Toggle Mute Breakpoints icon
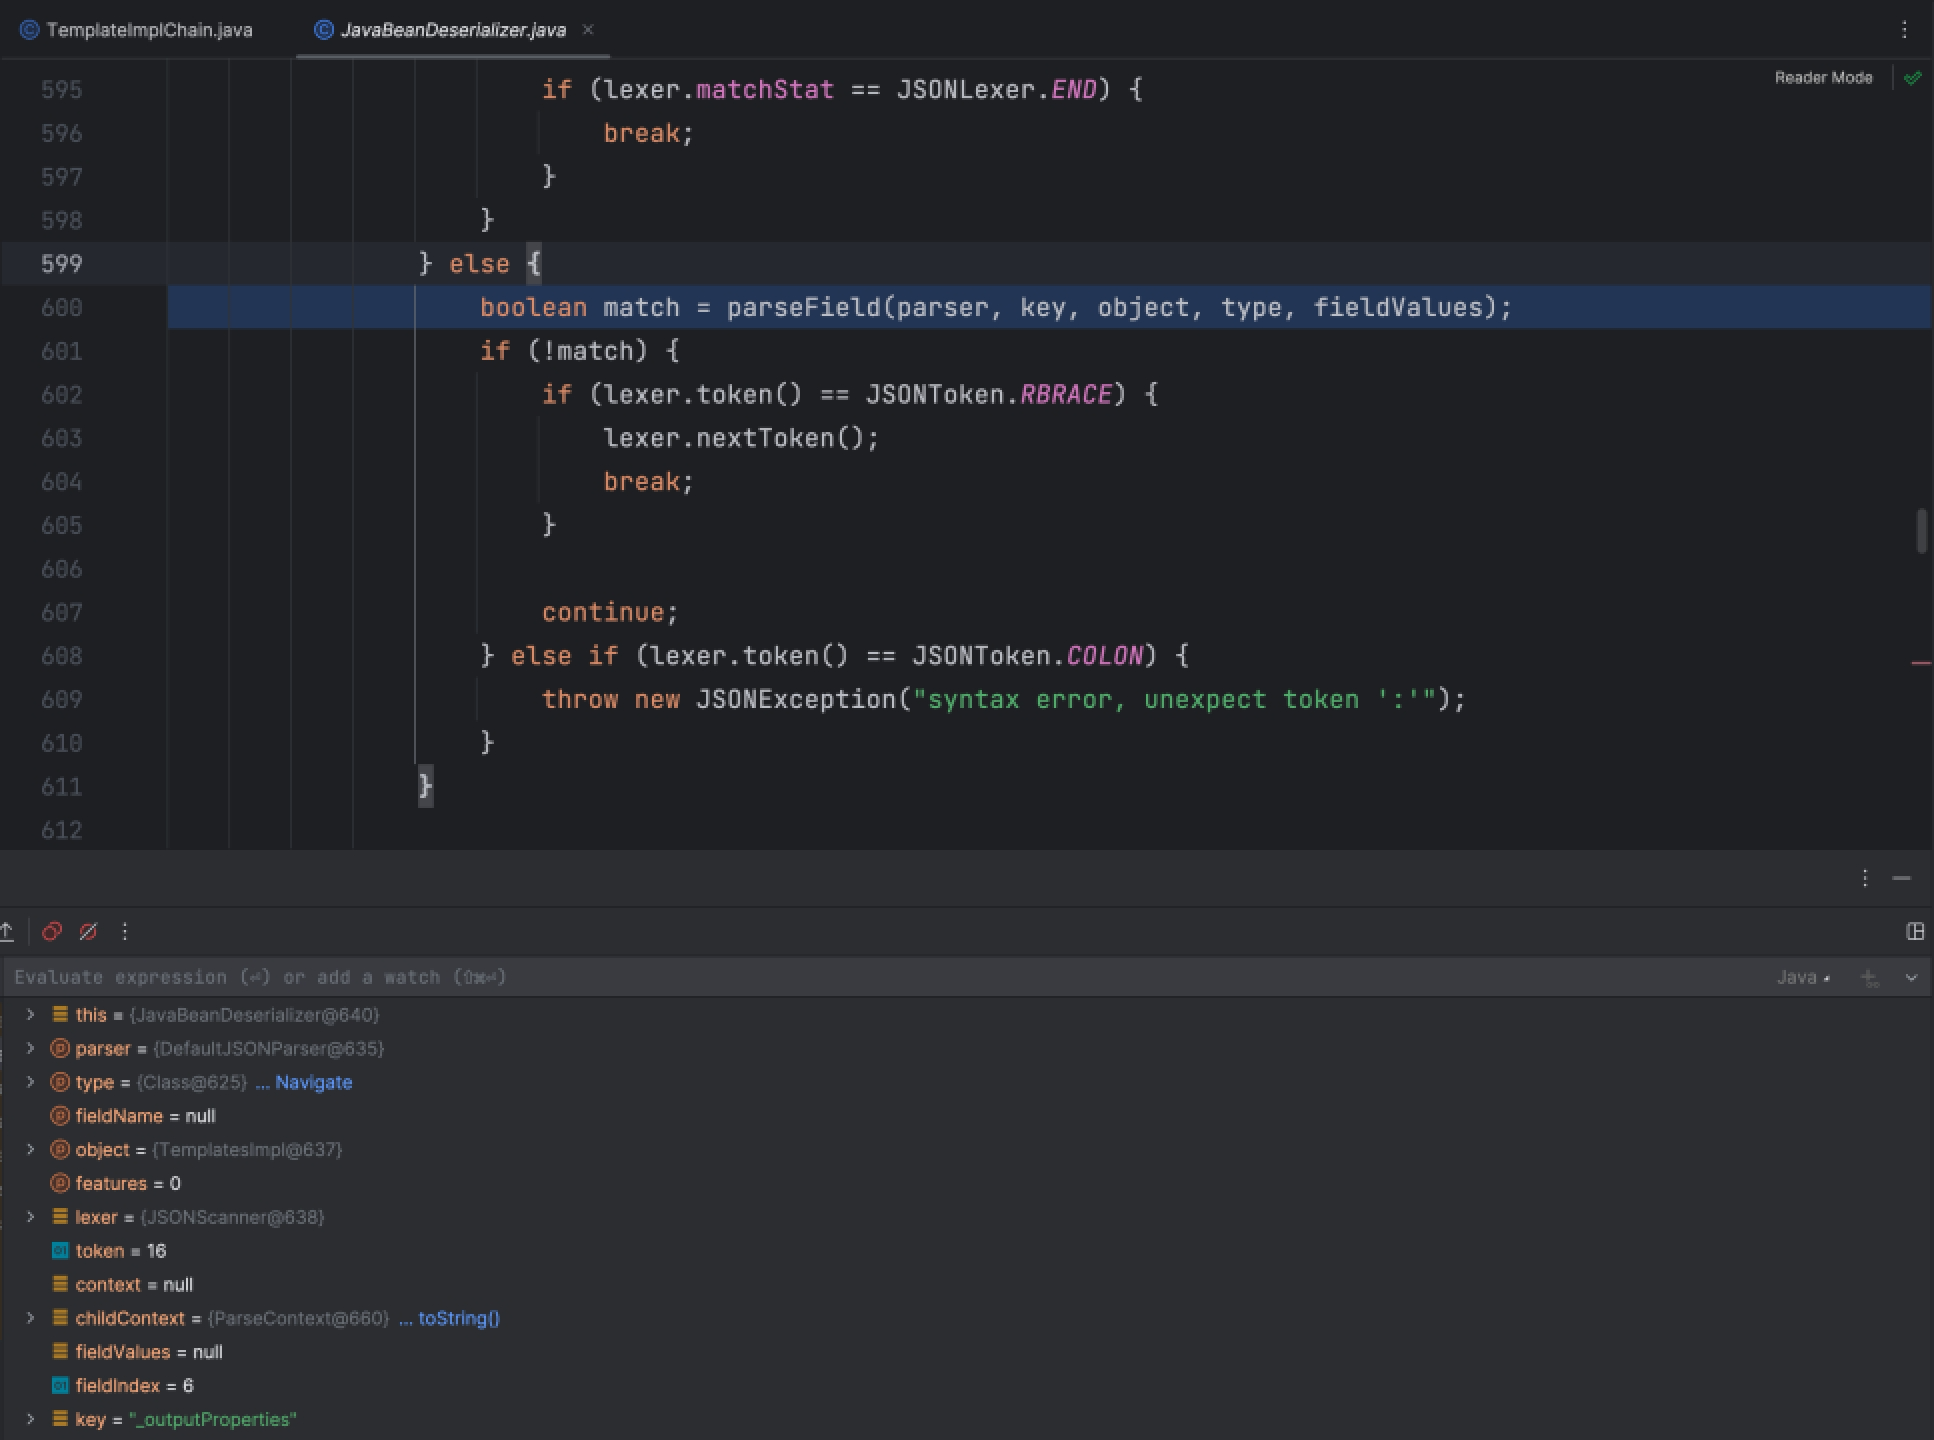1934x1440 pixels. [x=88, y=931]
